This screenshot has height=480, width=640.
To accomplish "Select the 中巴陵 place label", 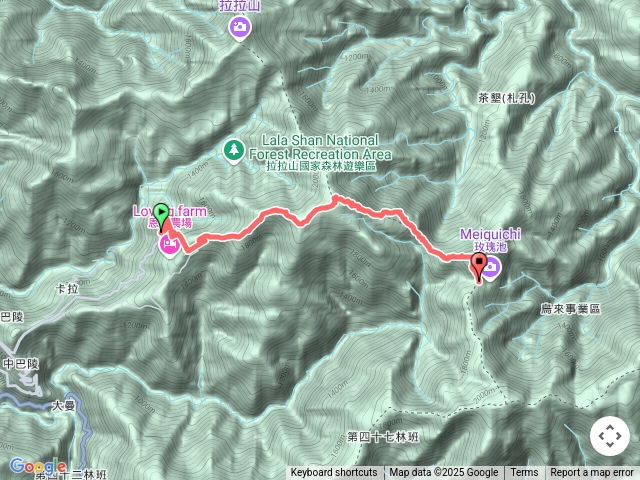I will (21, 364).
